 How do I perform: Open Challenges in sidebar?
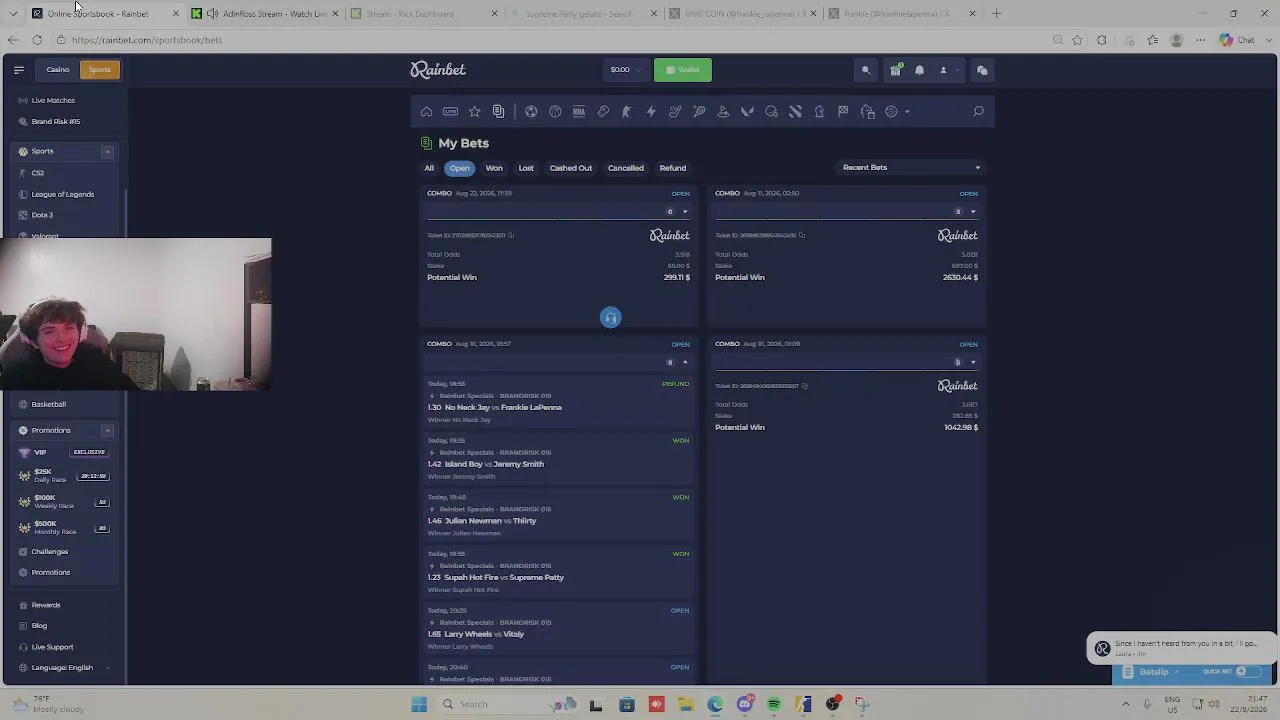click(49, 552)
